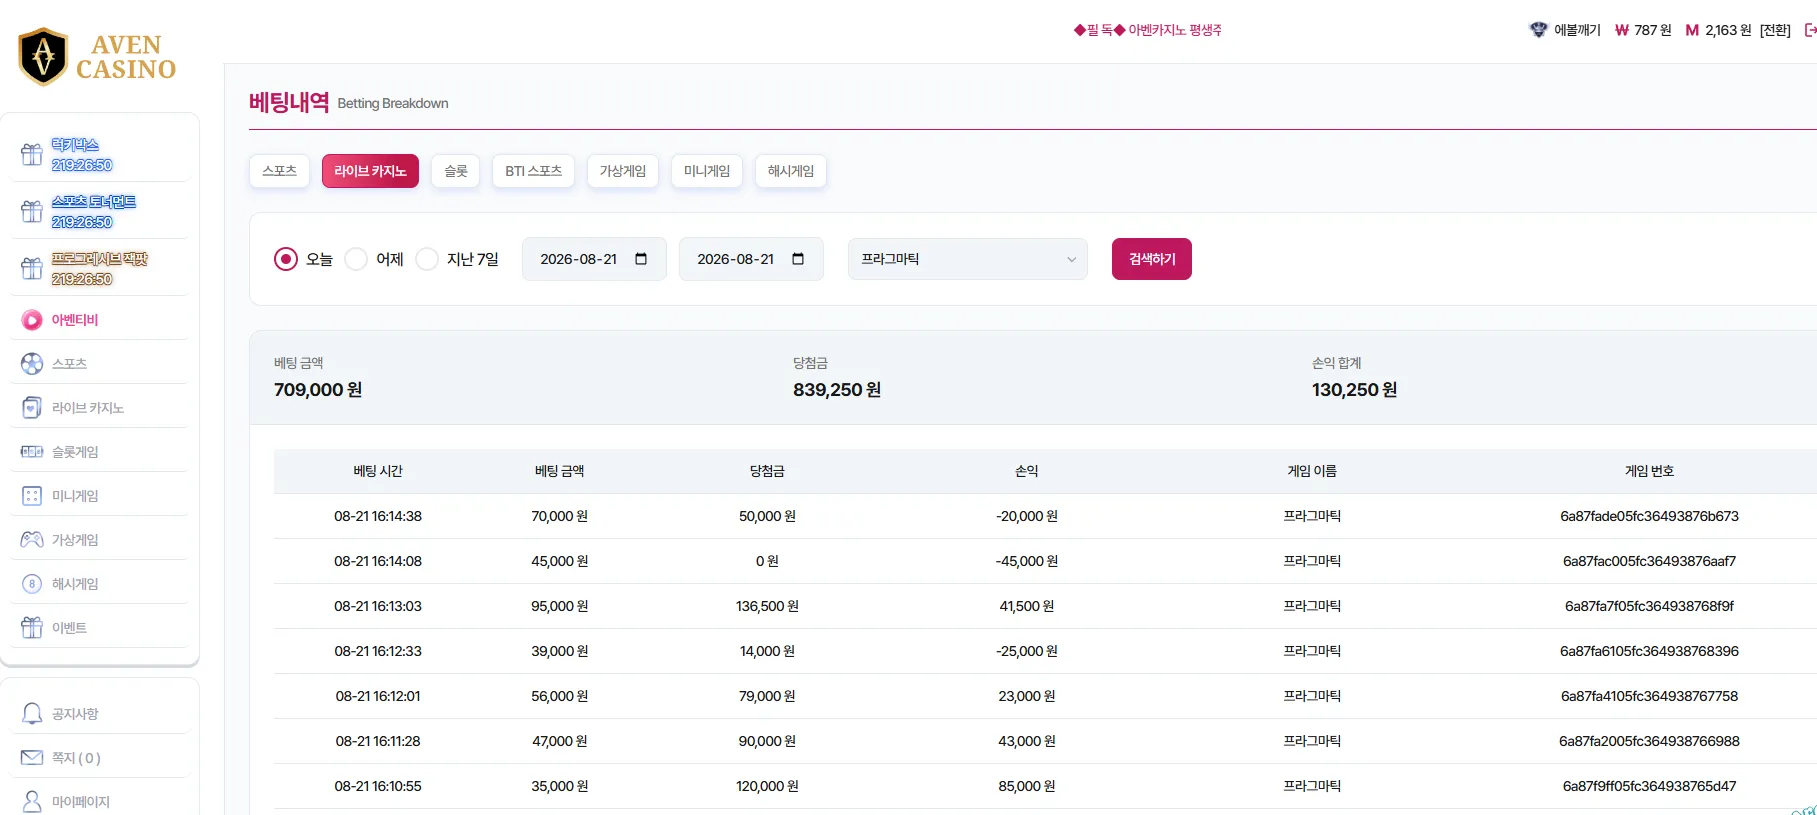
Task: Switch to the BTI 스포츠 tab
Action: pos(533,171)
